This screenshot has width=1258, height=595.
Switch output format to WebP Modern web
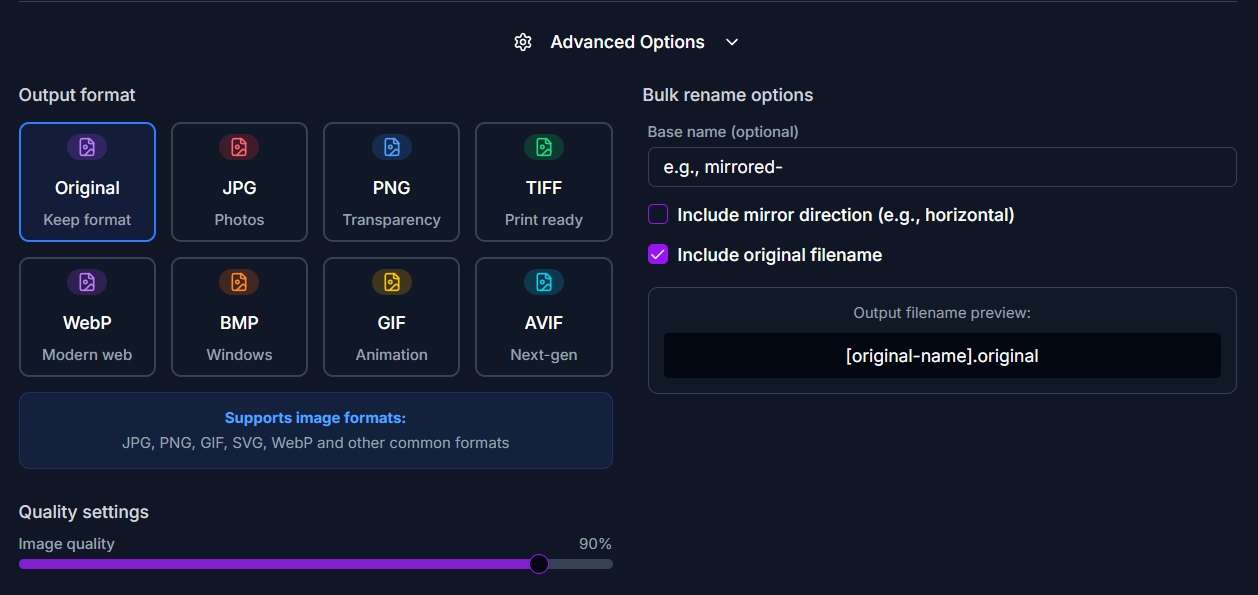pos(87,317)
